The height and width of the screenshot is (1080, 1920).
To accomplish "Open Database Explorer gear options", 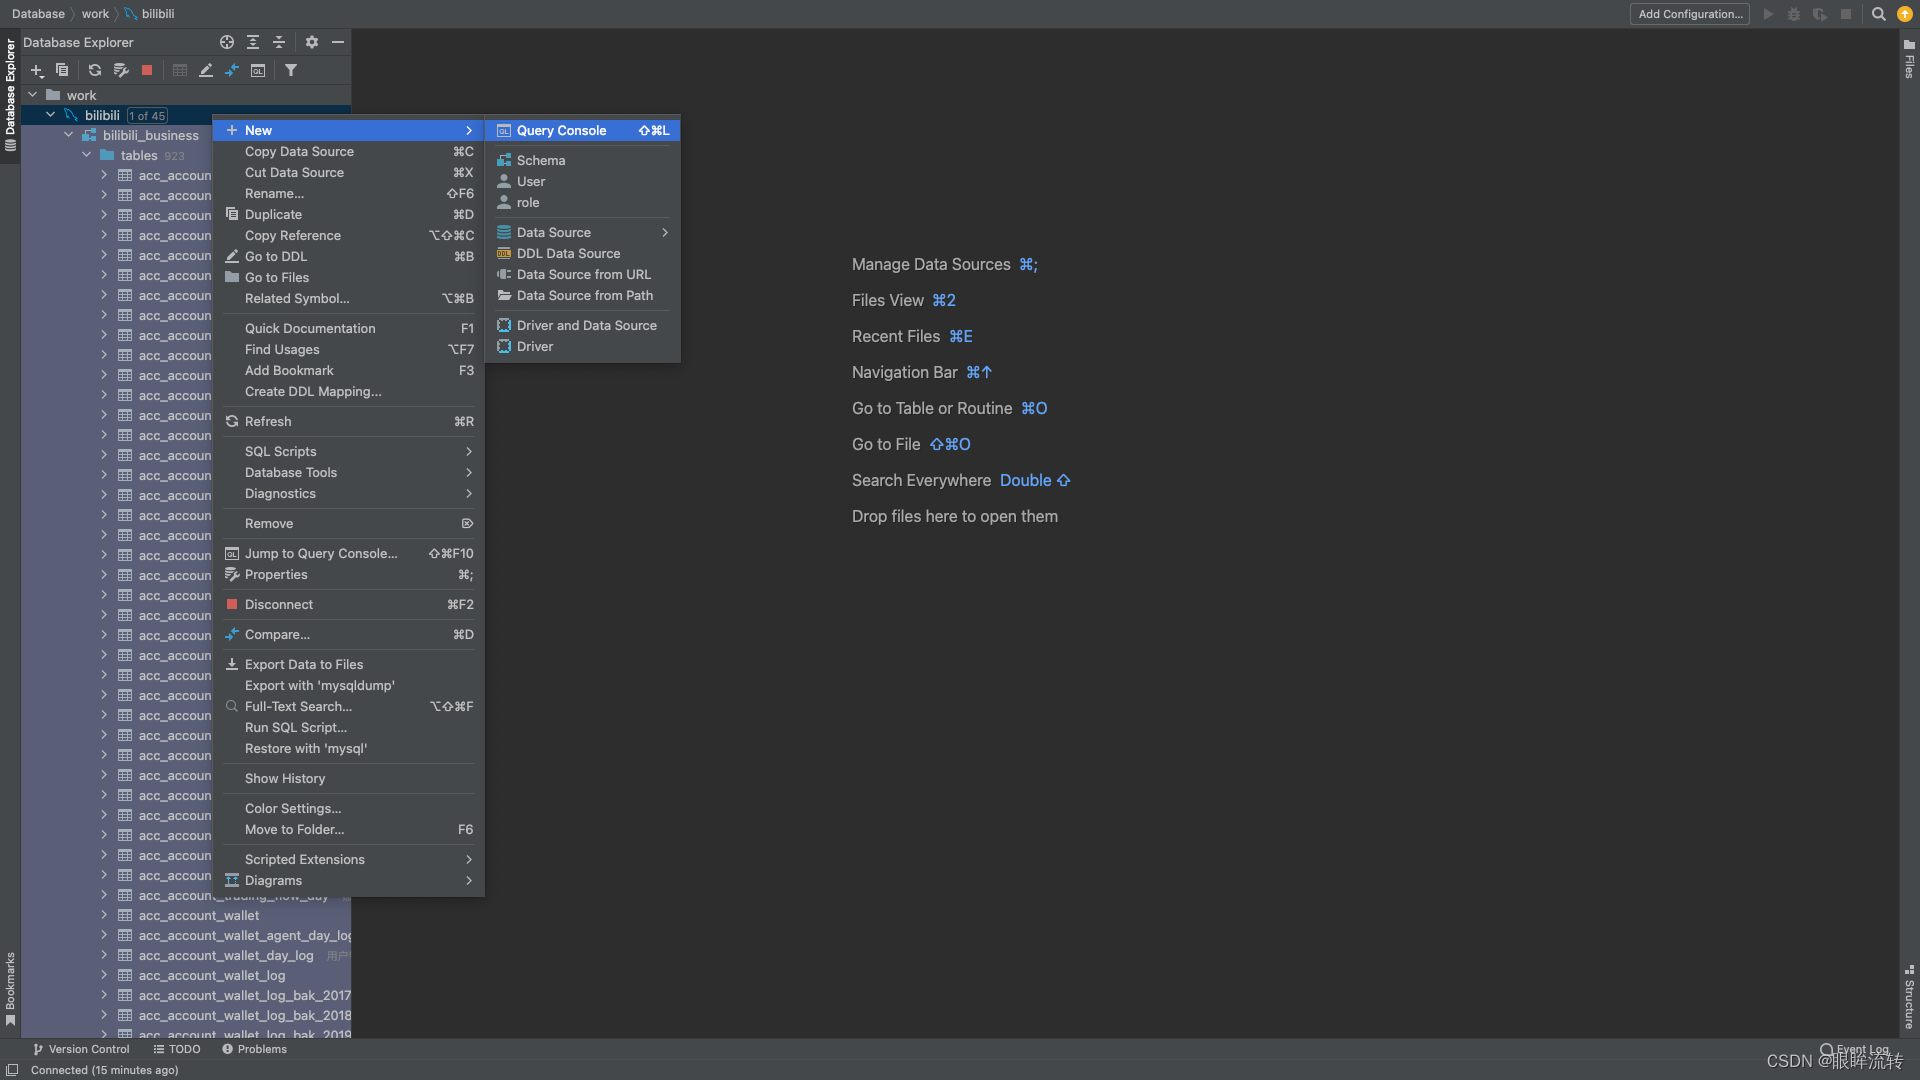I will click(312, 42).
